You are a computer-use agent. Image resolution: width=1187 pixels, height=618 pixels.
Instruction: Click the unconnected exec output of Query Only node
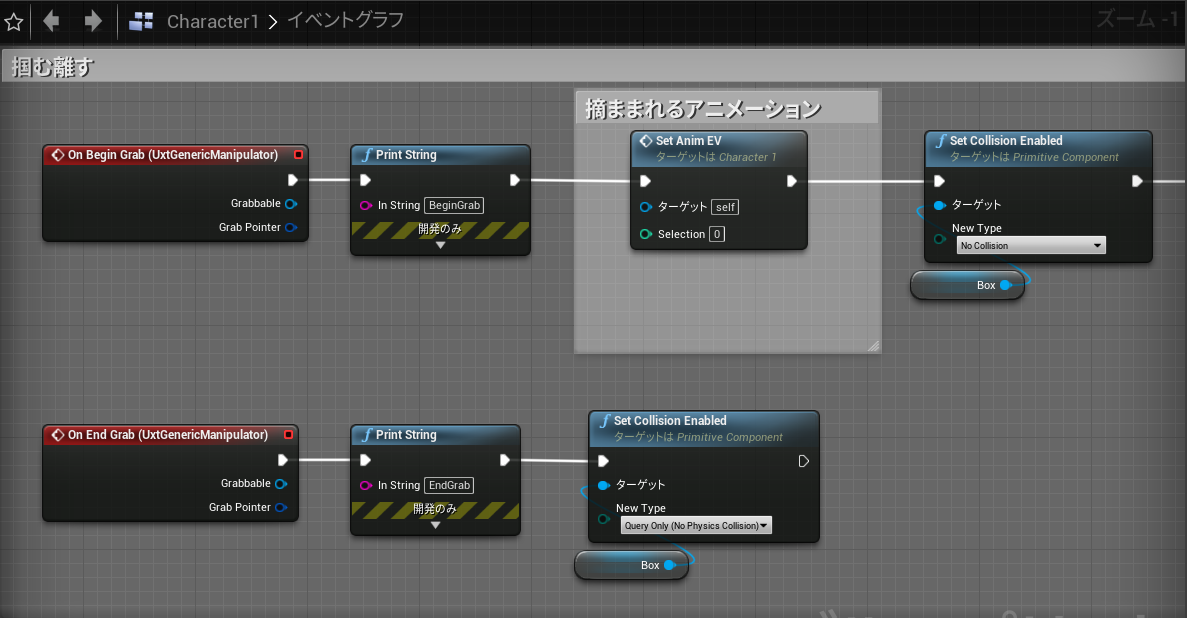804,461
